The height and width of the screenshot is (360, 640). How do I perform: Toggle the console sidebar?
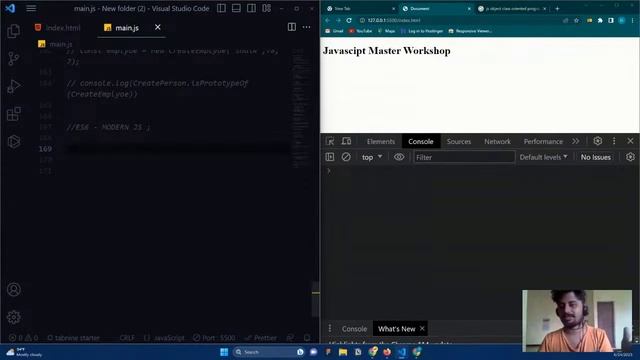click(x=330, y=157)
